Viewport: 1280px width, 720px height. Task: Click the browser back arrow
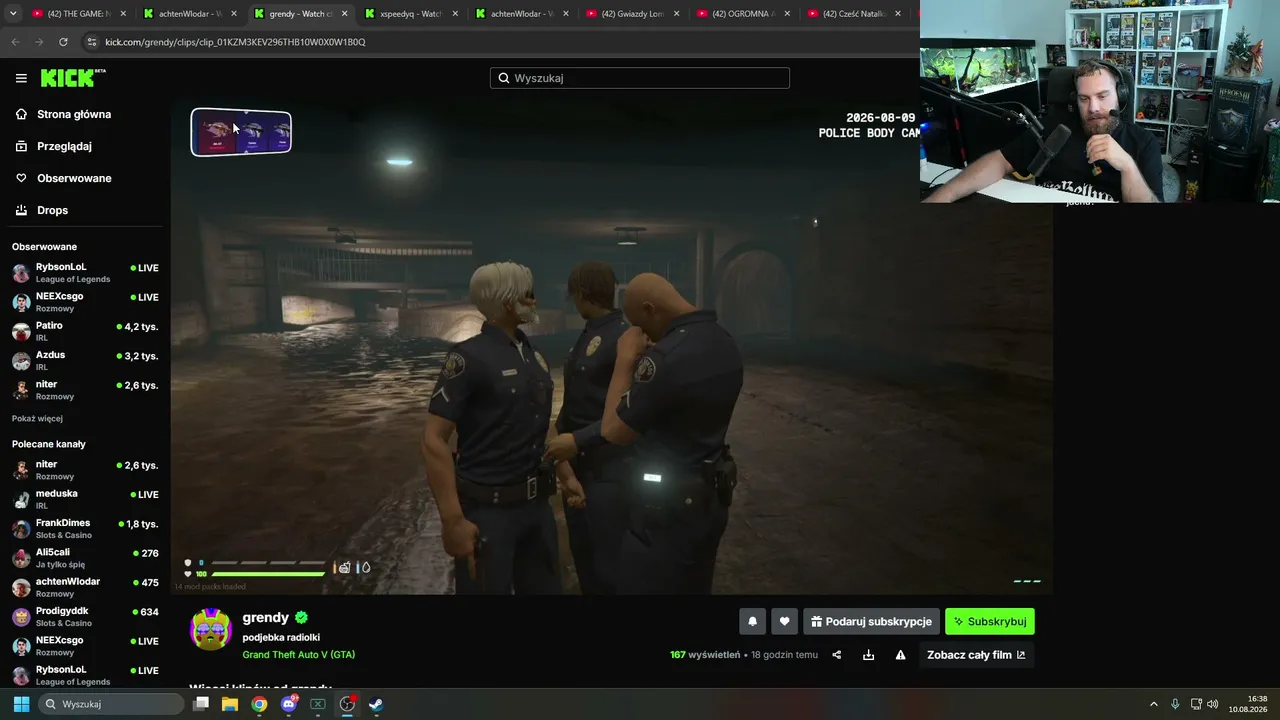[x=15, y=42]
